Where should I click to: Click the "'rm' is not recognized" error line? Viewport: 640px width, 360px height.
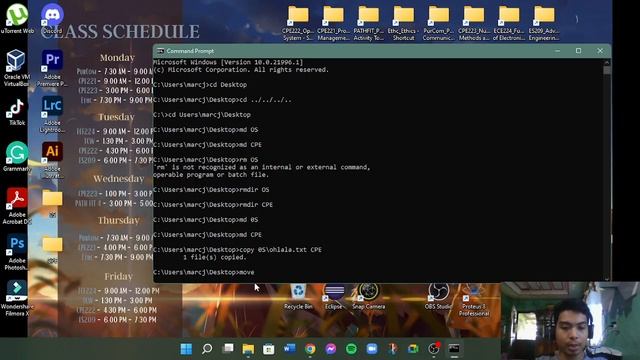point(262,167)
